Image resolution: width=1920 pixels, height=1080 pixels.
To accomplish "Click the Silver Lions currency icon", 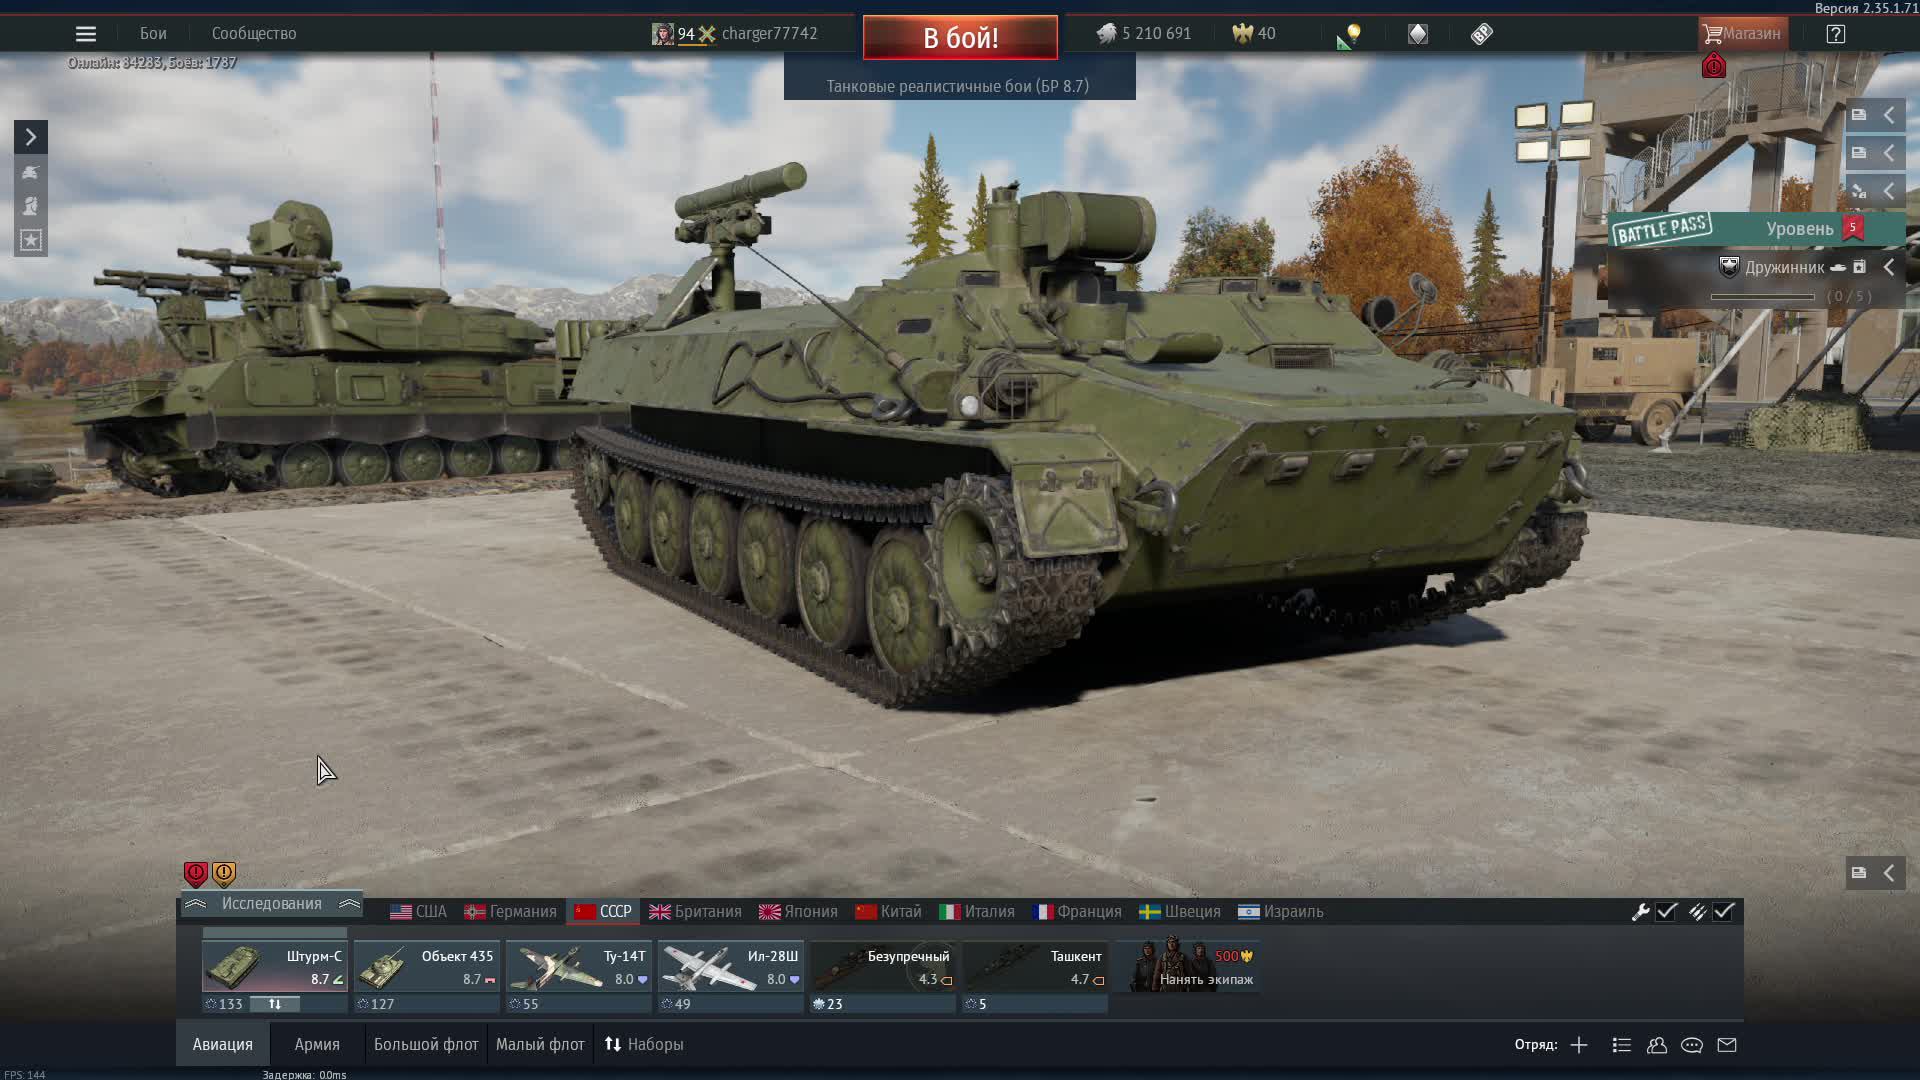I will pos(1109,33).
